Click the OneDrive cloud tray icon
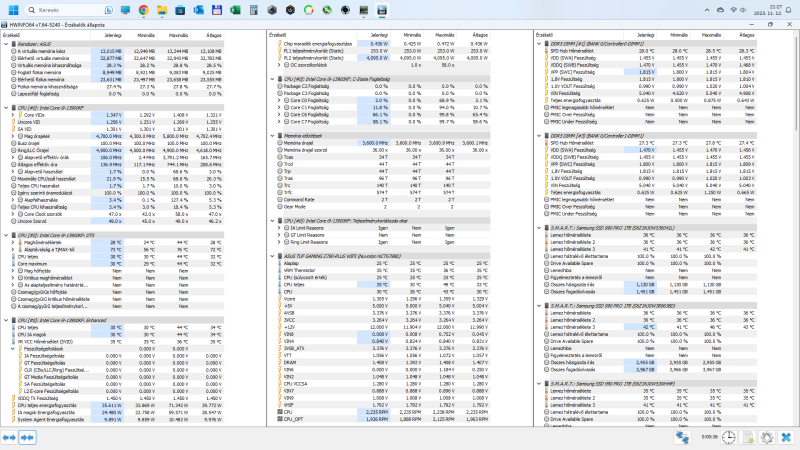 pos(720,10)
